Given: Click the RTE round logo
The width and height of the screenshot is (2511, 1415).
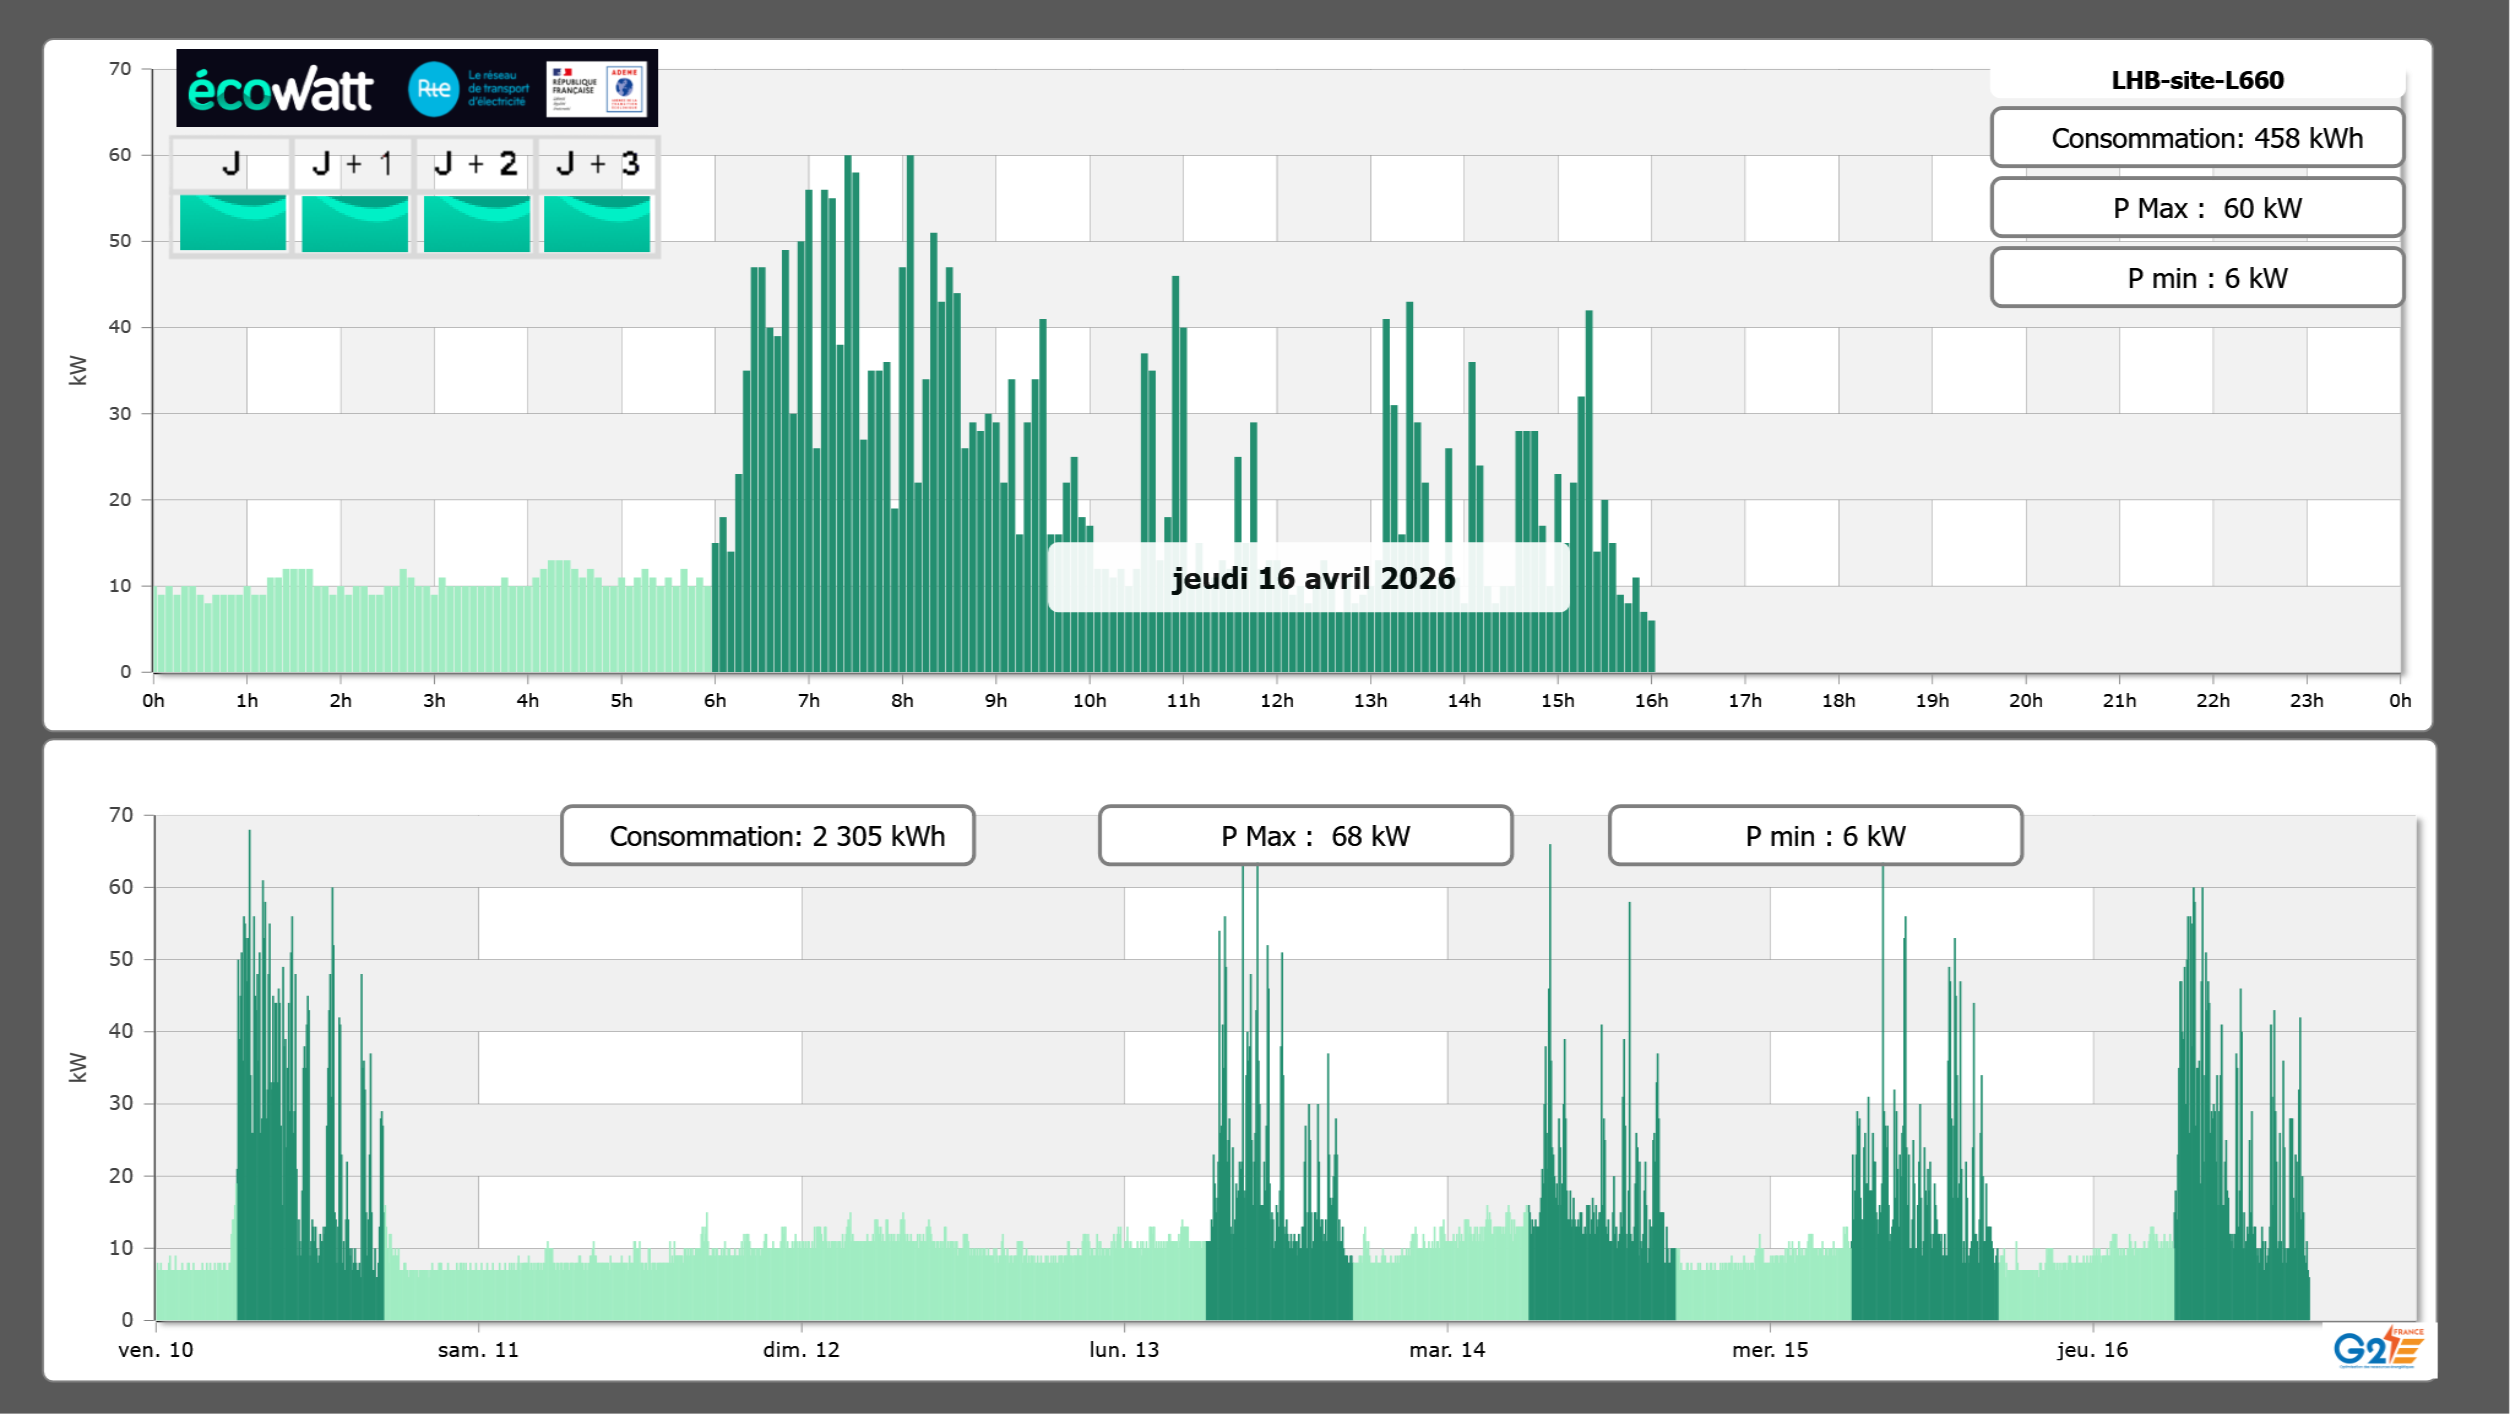Looking at the screenshot, I should pos(433,89).
